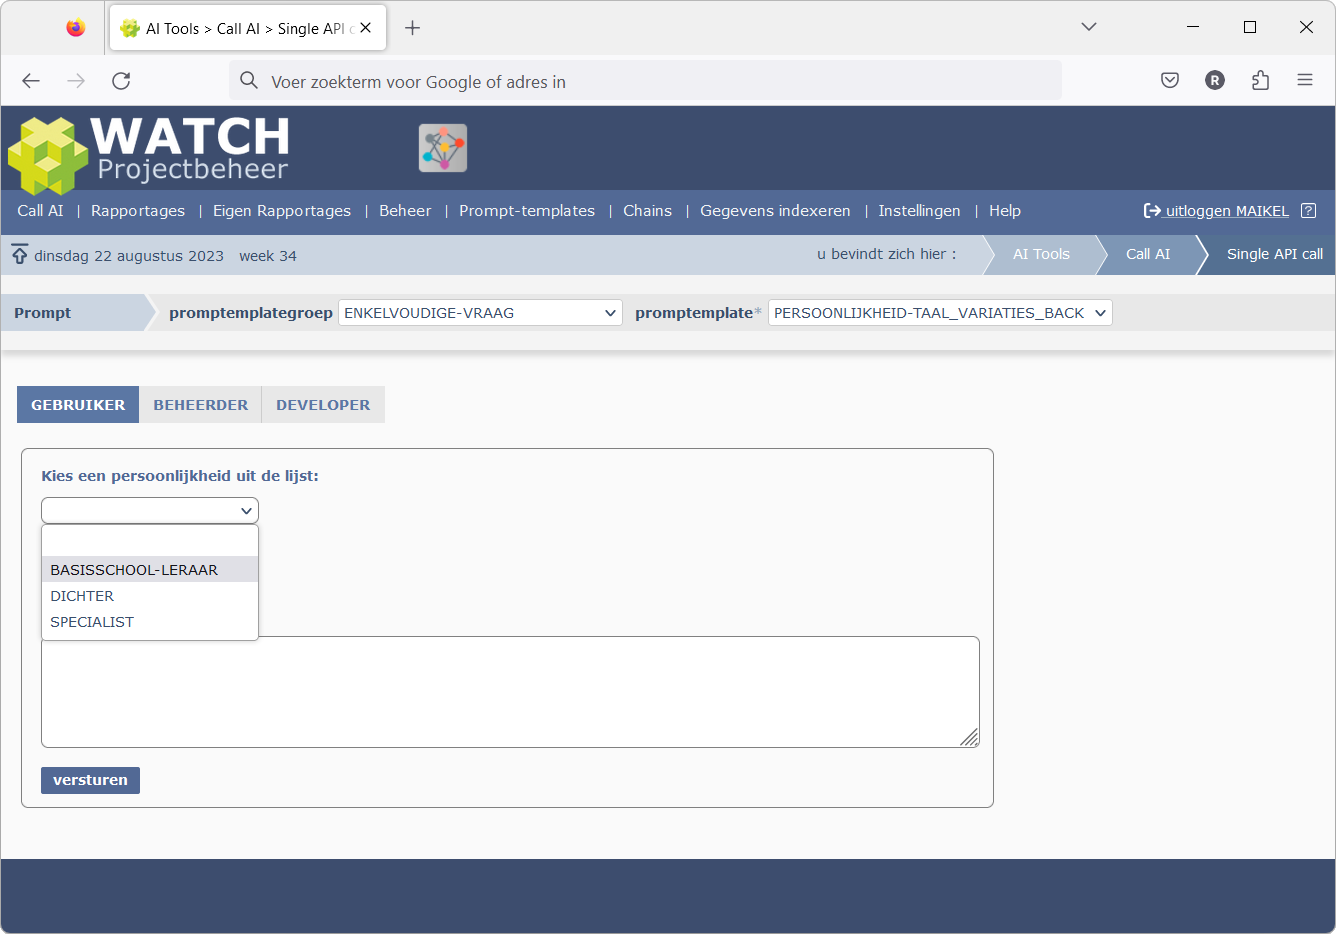Choose DICHTER option

(x=150, y=595)
